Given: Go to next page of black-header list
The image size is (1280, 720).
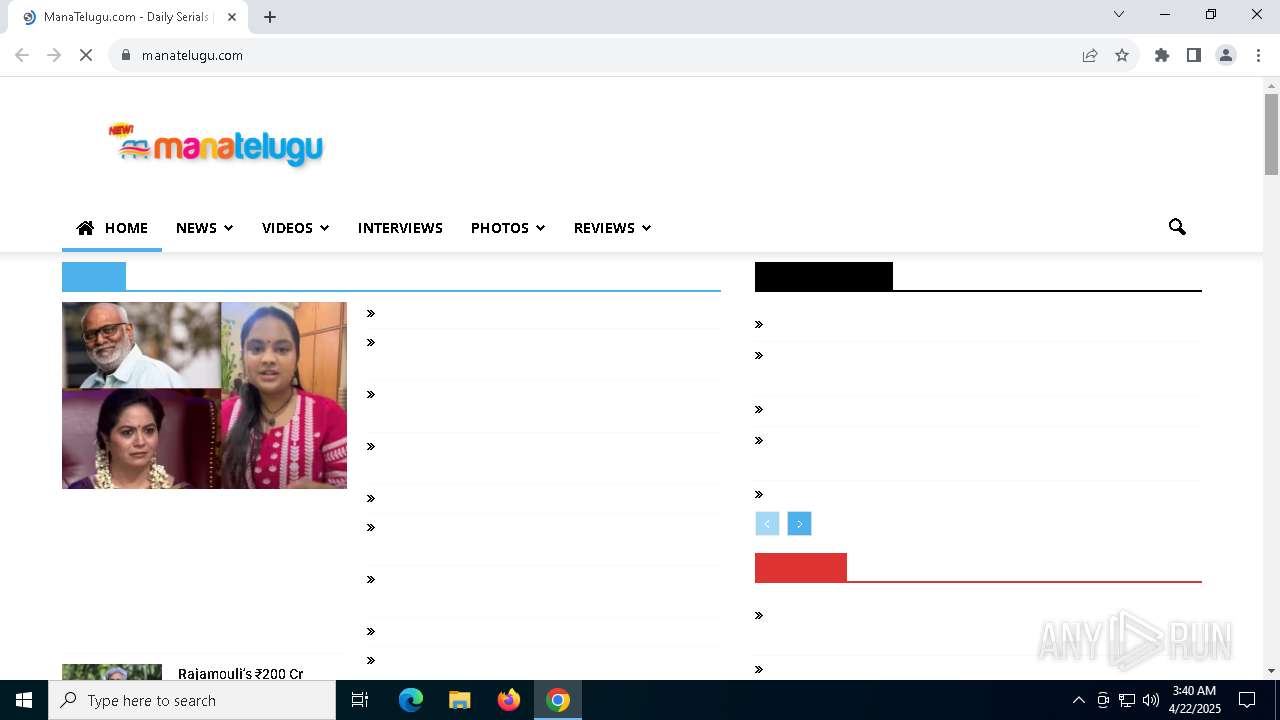Looking at the screenshot, I should tap(799, 524).
